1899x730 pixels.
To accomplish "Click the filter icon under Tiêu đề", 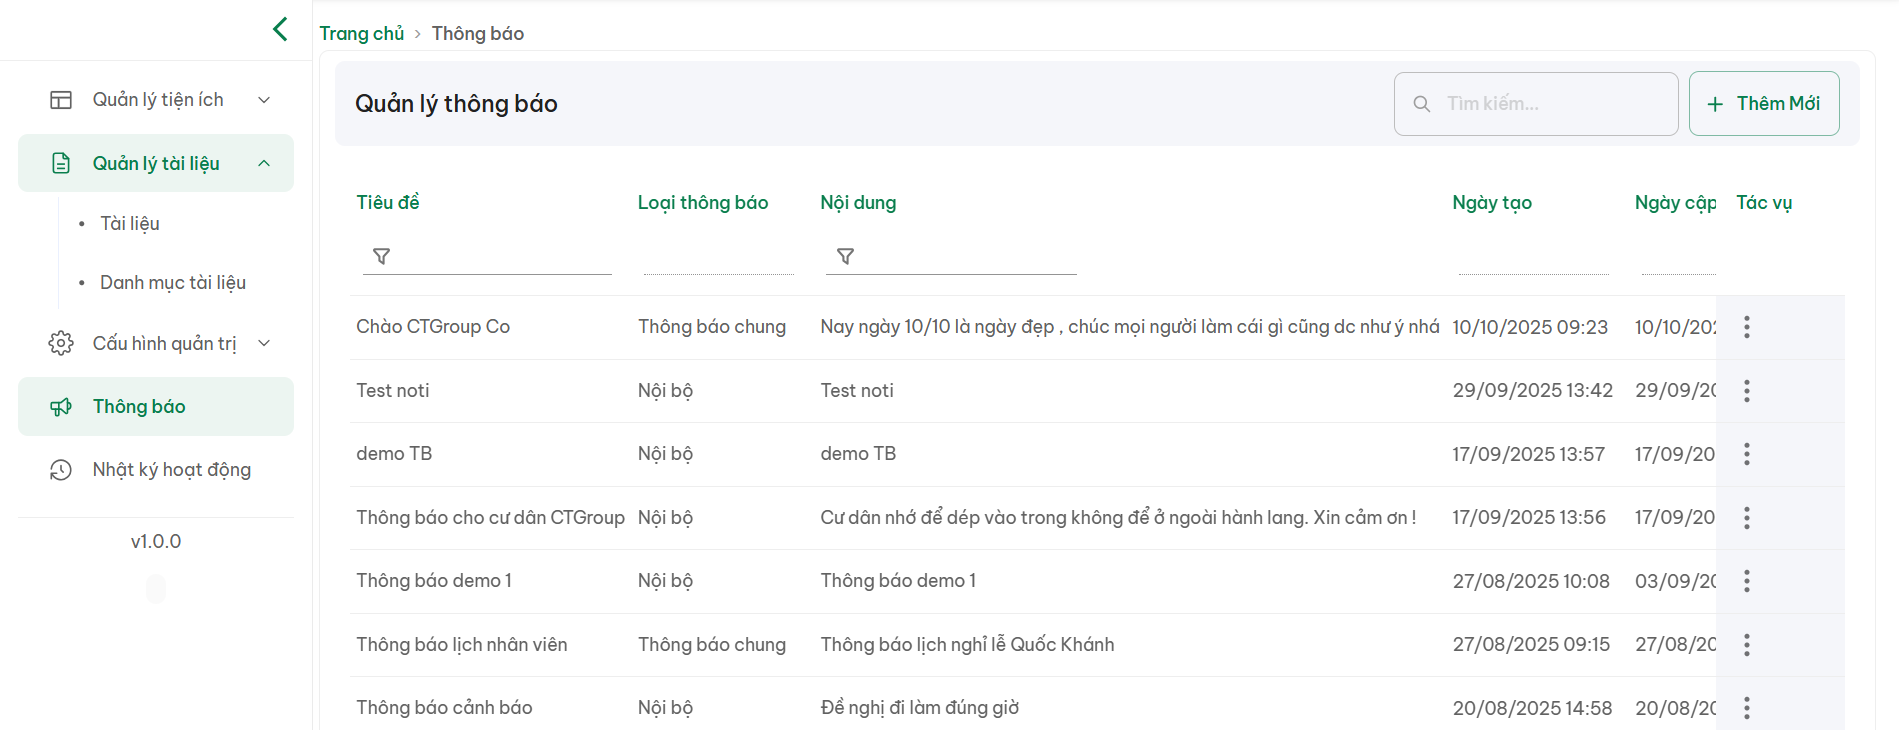I will [x=381, y=257].
